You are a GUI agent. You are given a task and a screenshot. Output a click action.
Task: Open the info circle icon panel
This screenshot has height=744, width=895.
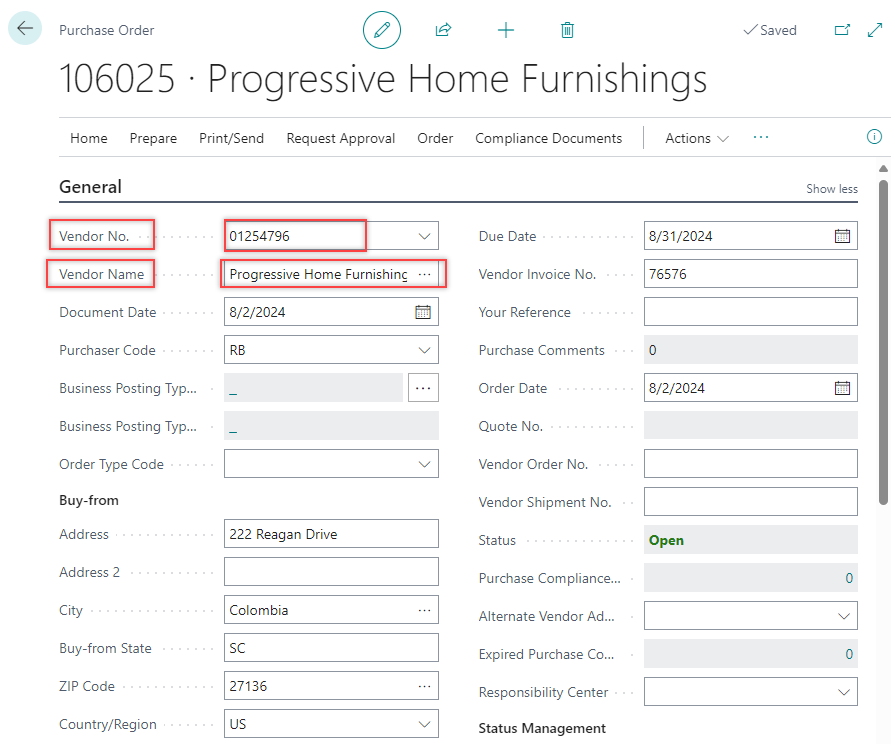(x=874, y=137)
